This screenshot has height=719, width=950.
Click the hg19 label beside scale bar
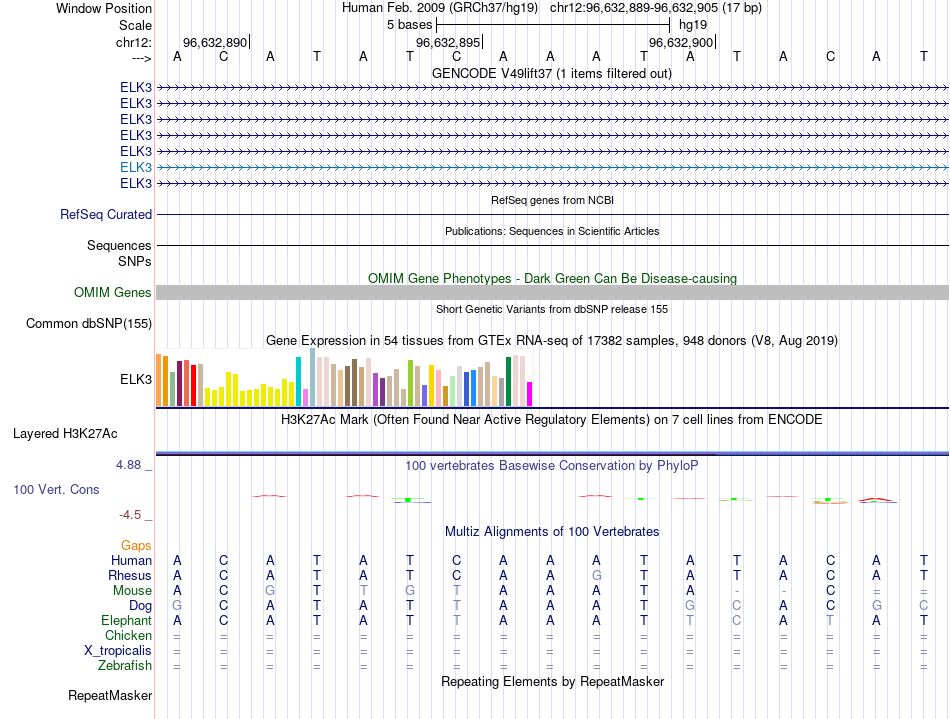(x=693, y=25)
